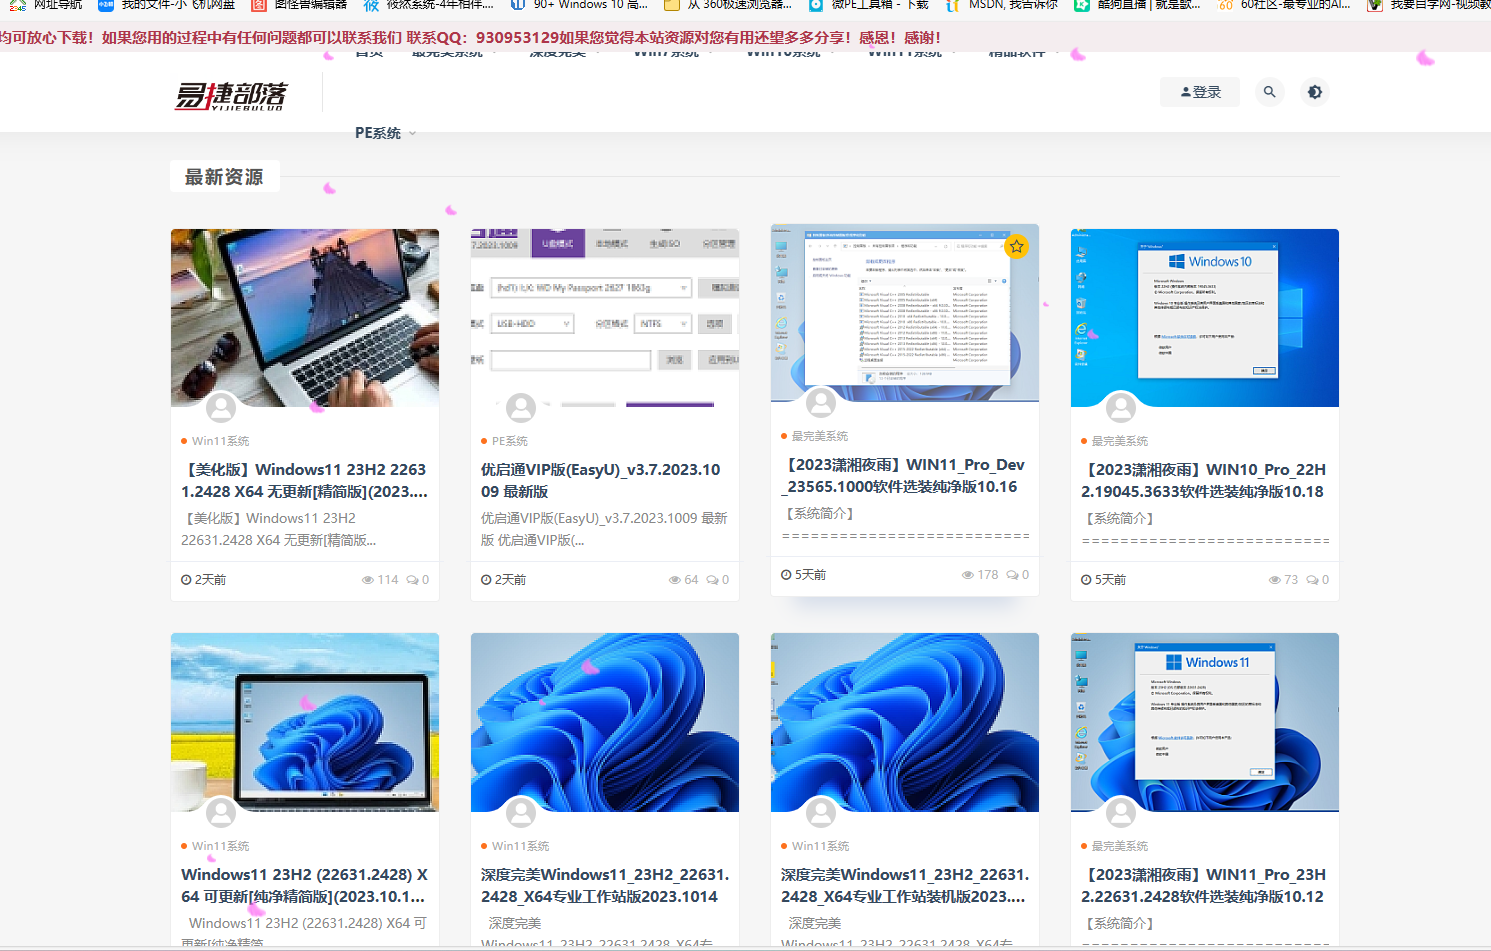Open the title 【2023潇湘夜雨】WIN11_Pro_23H2.22631.2428
The height and width of the screenshot is (951, 1491).
(x=1204, y=885)
